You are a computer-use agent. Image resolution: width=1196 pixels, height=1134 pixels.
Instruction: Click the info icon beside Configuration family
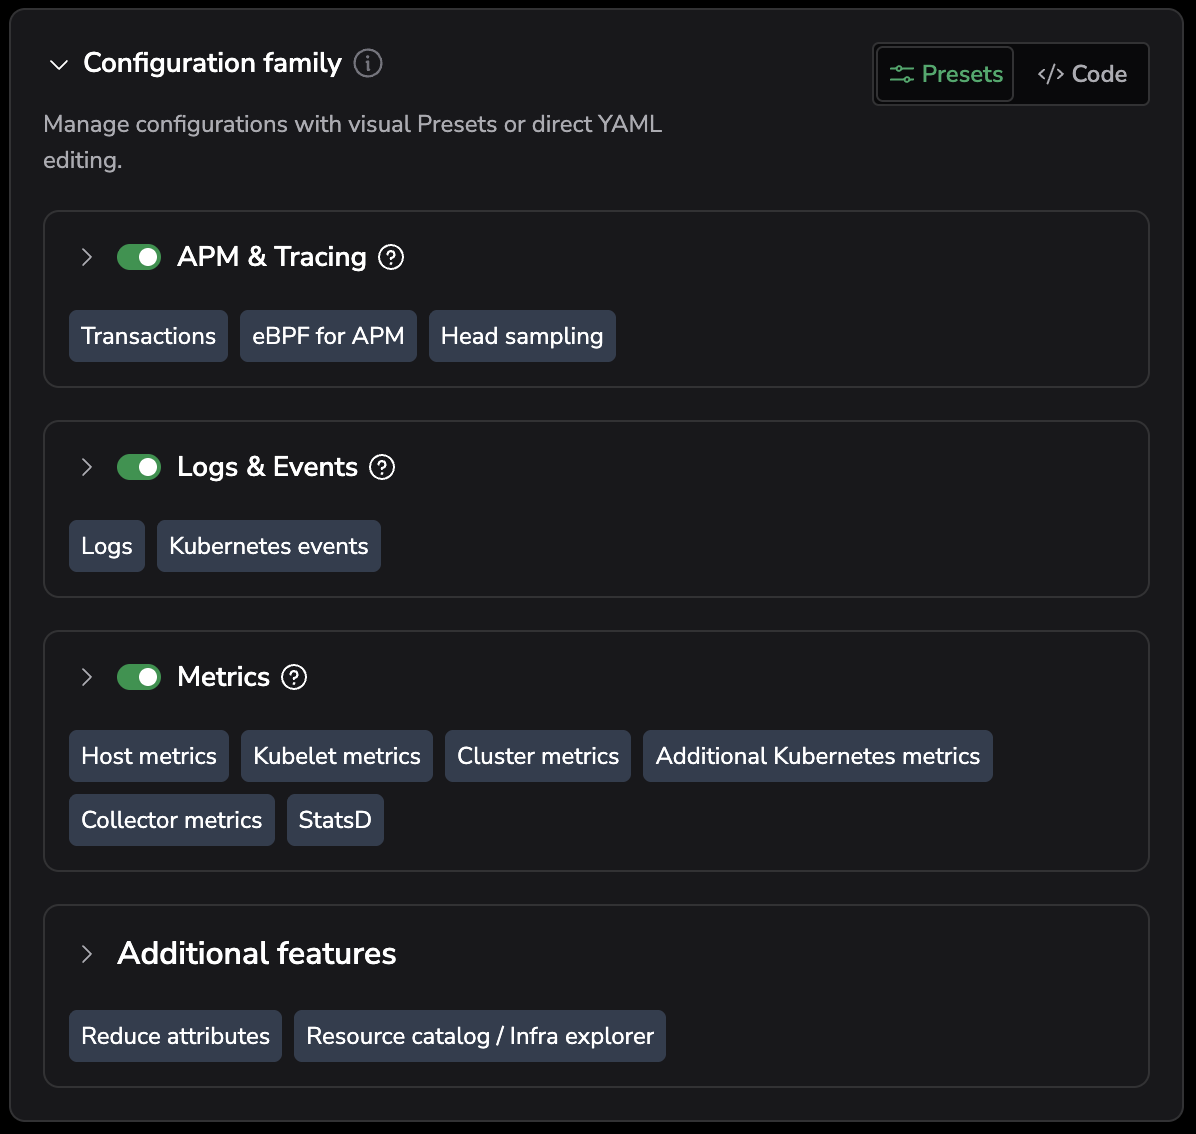tap(368, 63)
